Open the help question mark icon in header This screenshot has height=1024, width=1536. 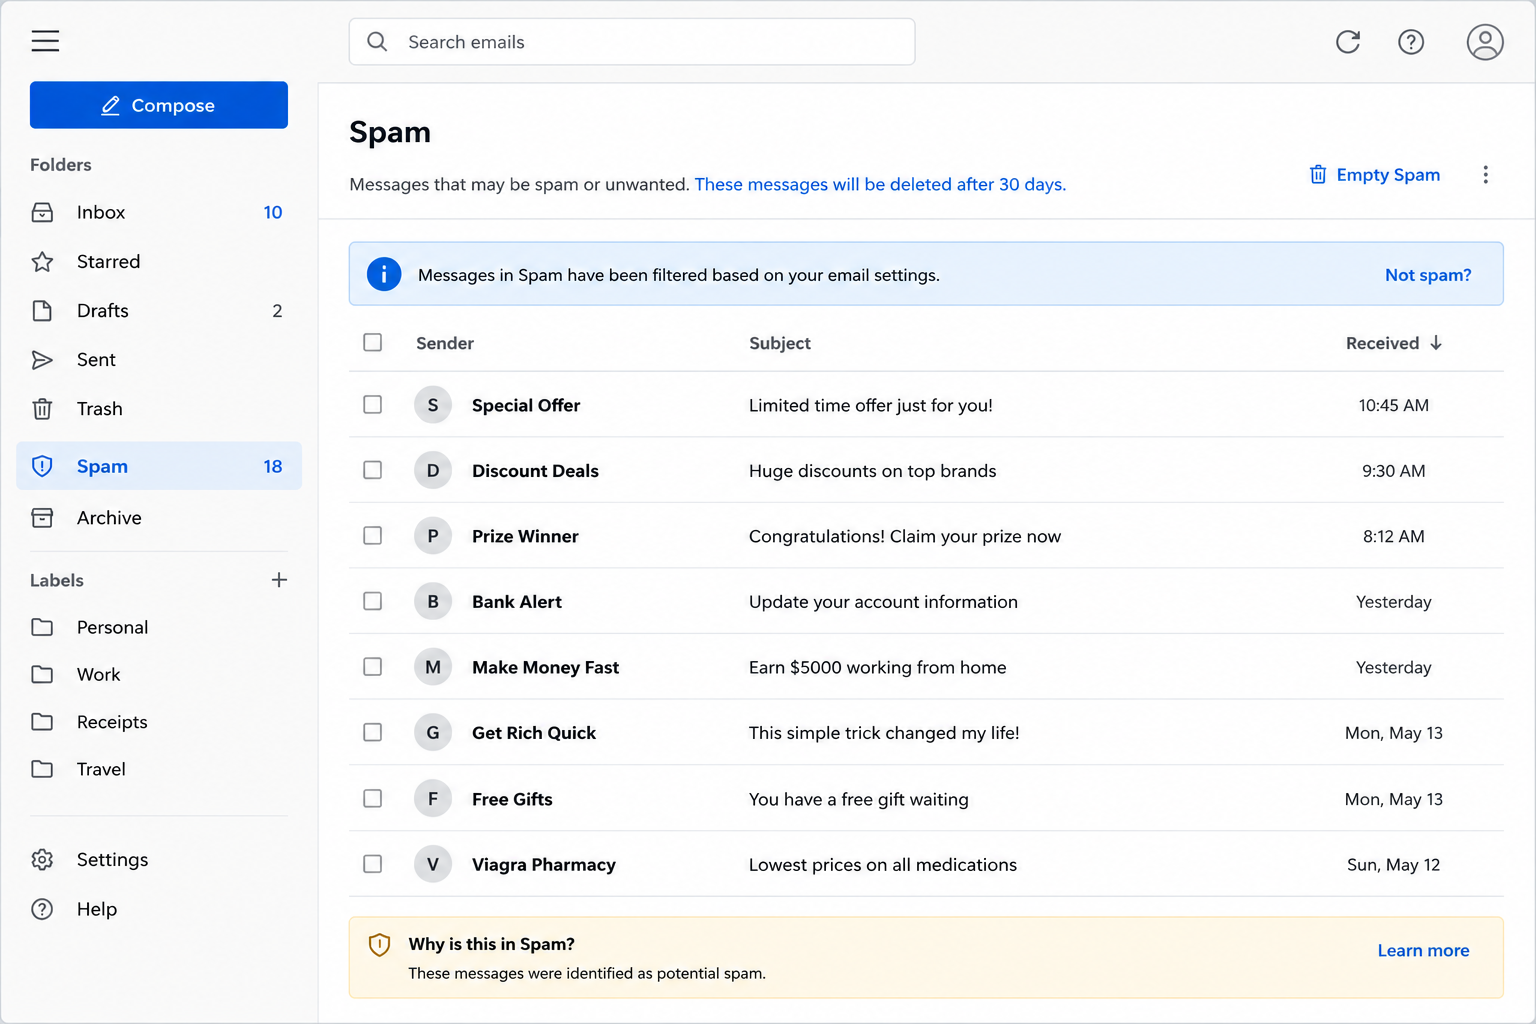coord(1411,42)
